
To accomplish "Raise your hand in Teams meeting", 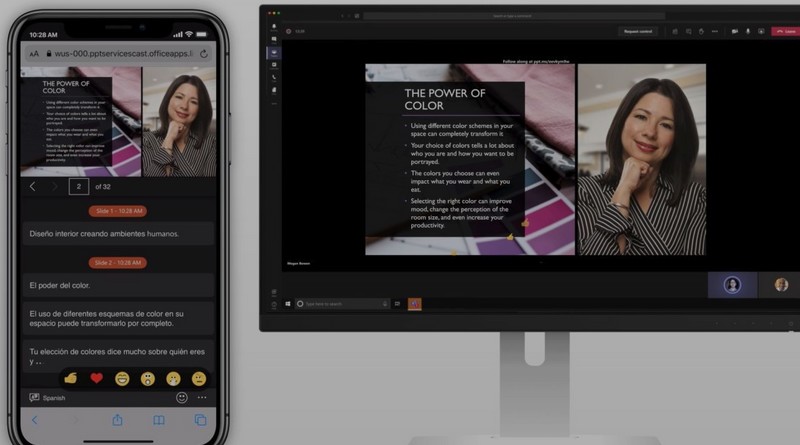I will click(702, 31).
